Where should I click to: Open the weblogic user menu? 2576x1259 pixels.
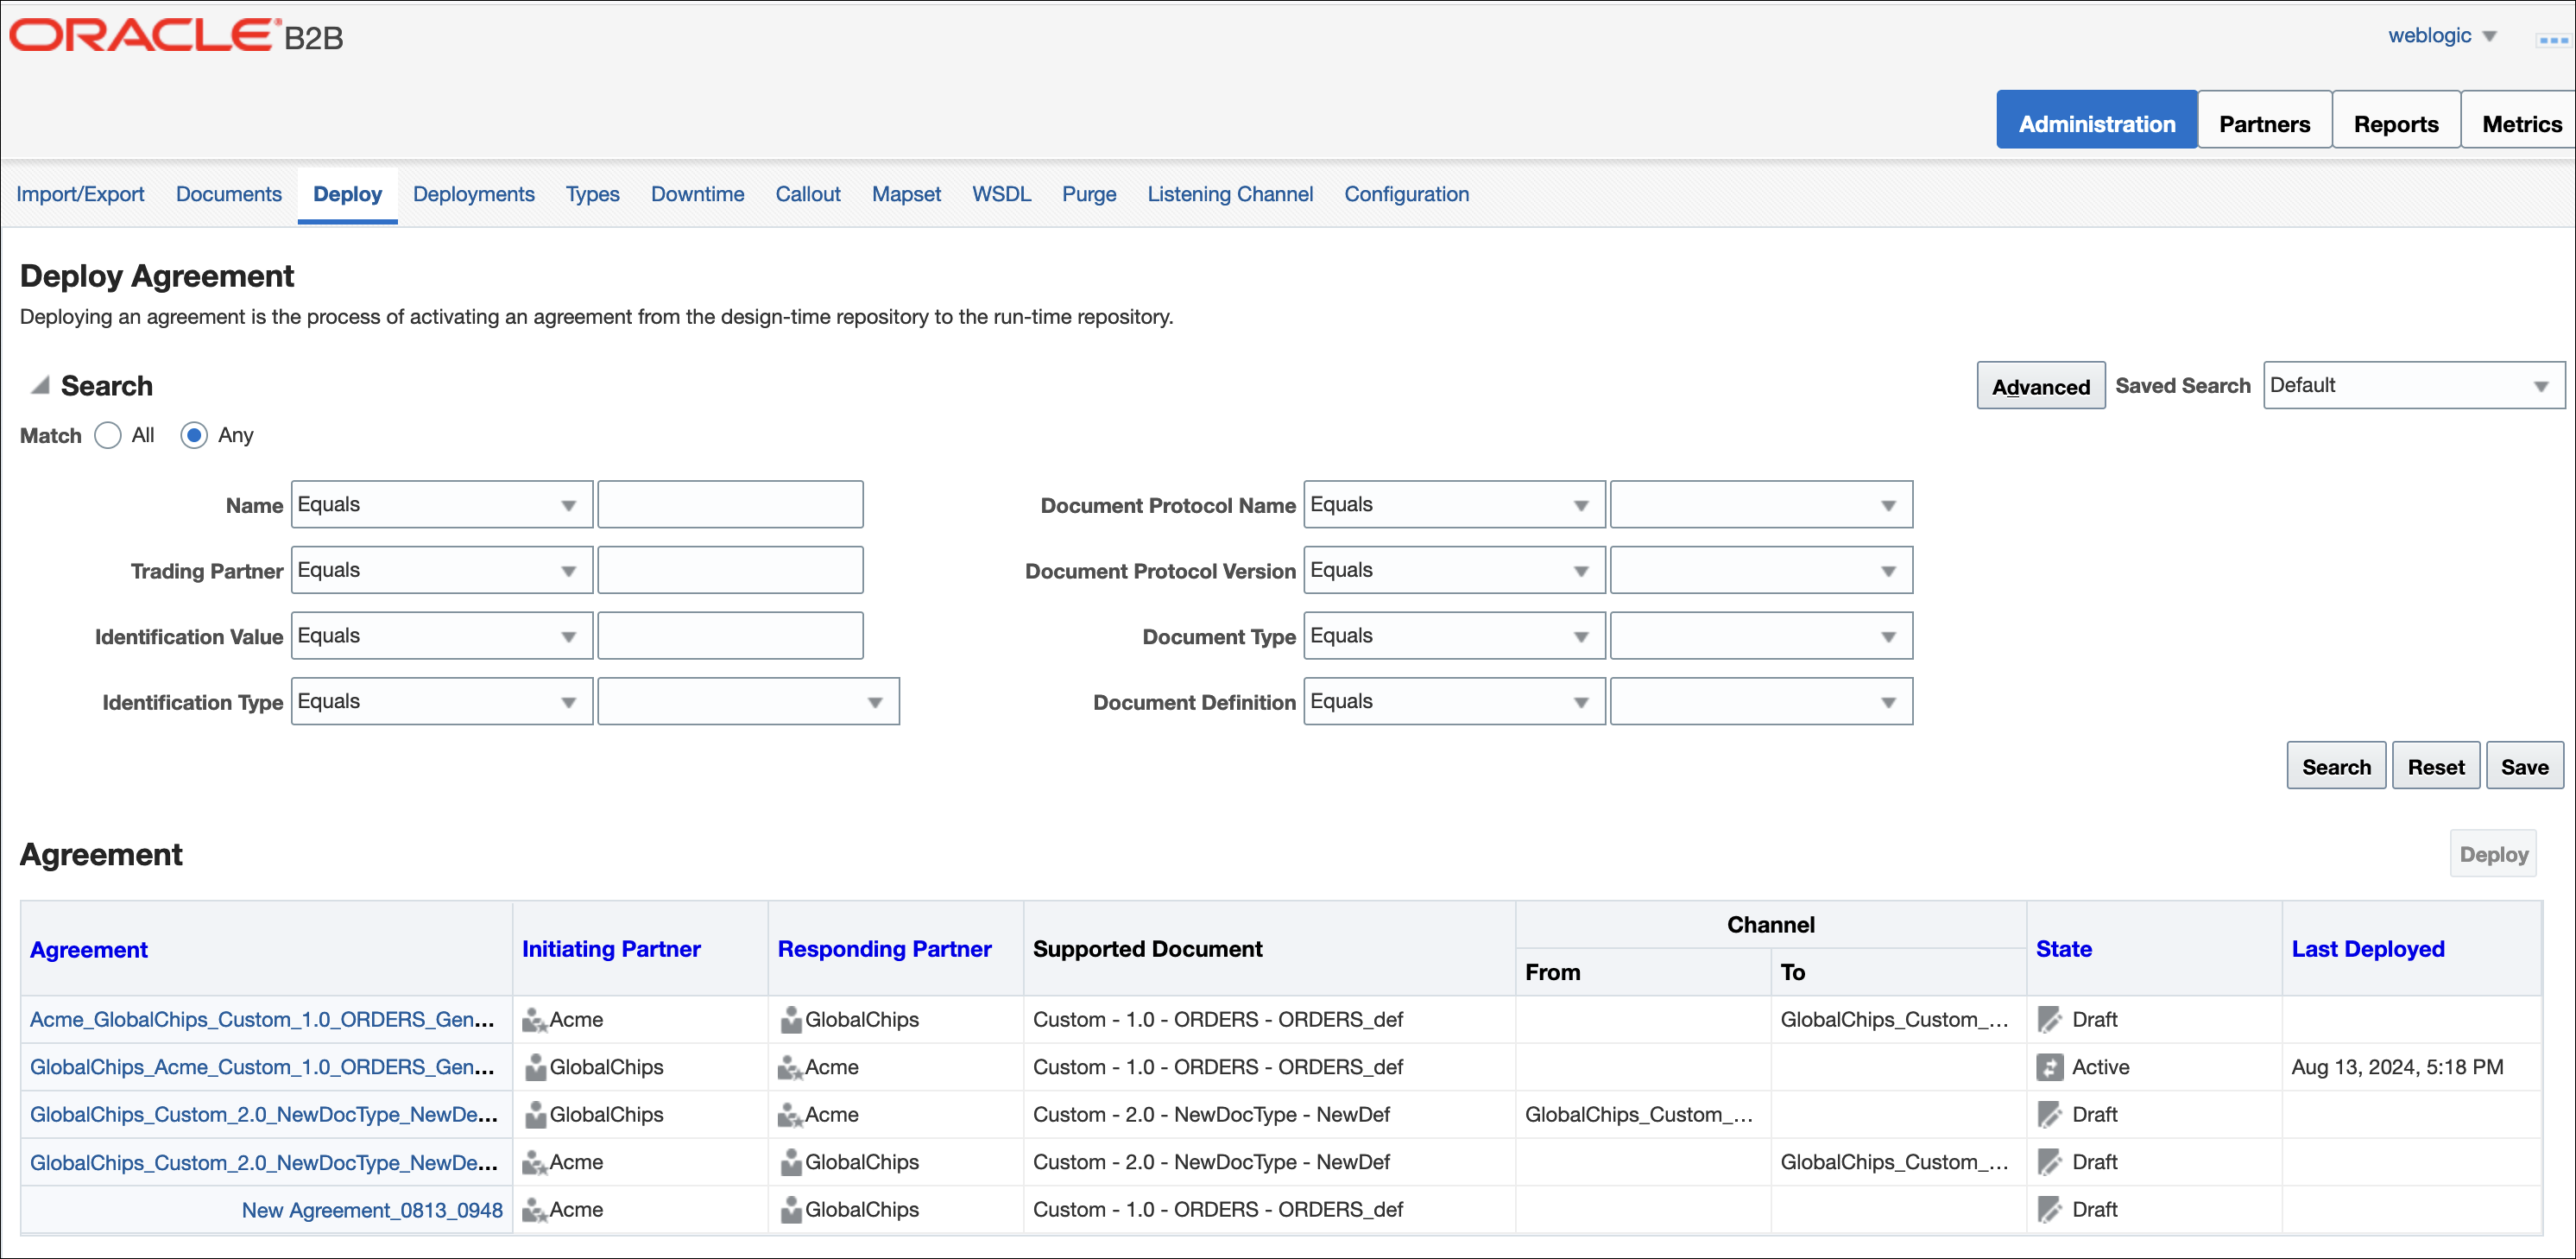click(2442, 36)
